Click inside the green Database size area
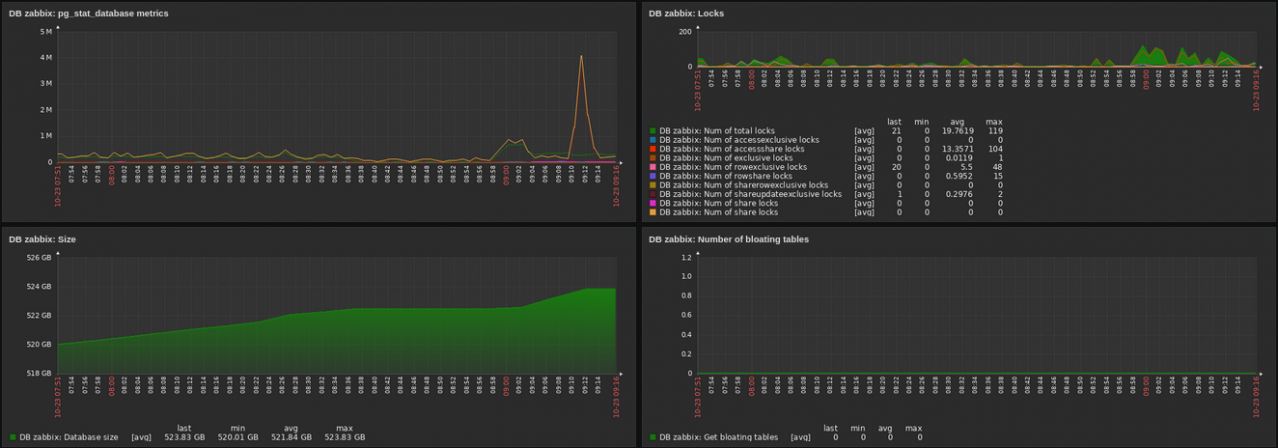Viewport: 1278px width, 448px height. [x=330, y=345]
